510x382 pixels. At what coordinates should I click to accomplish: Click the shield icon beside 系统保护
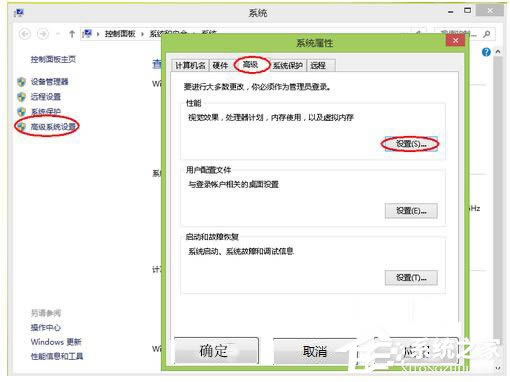tap(21, 112)
